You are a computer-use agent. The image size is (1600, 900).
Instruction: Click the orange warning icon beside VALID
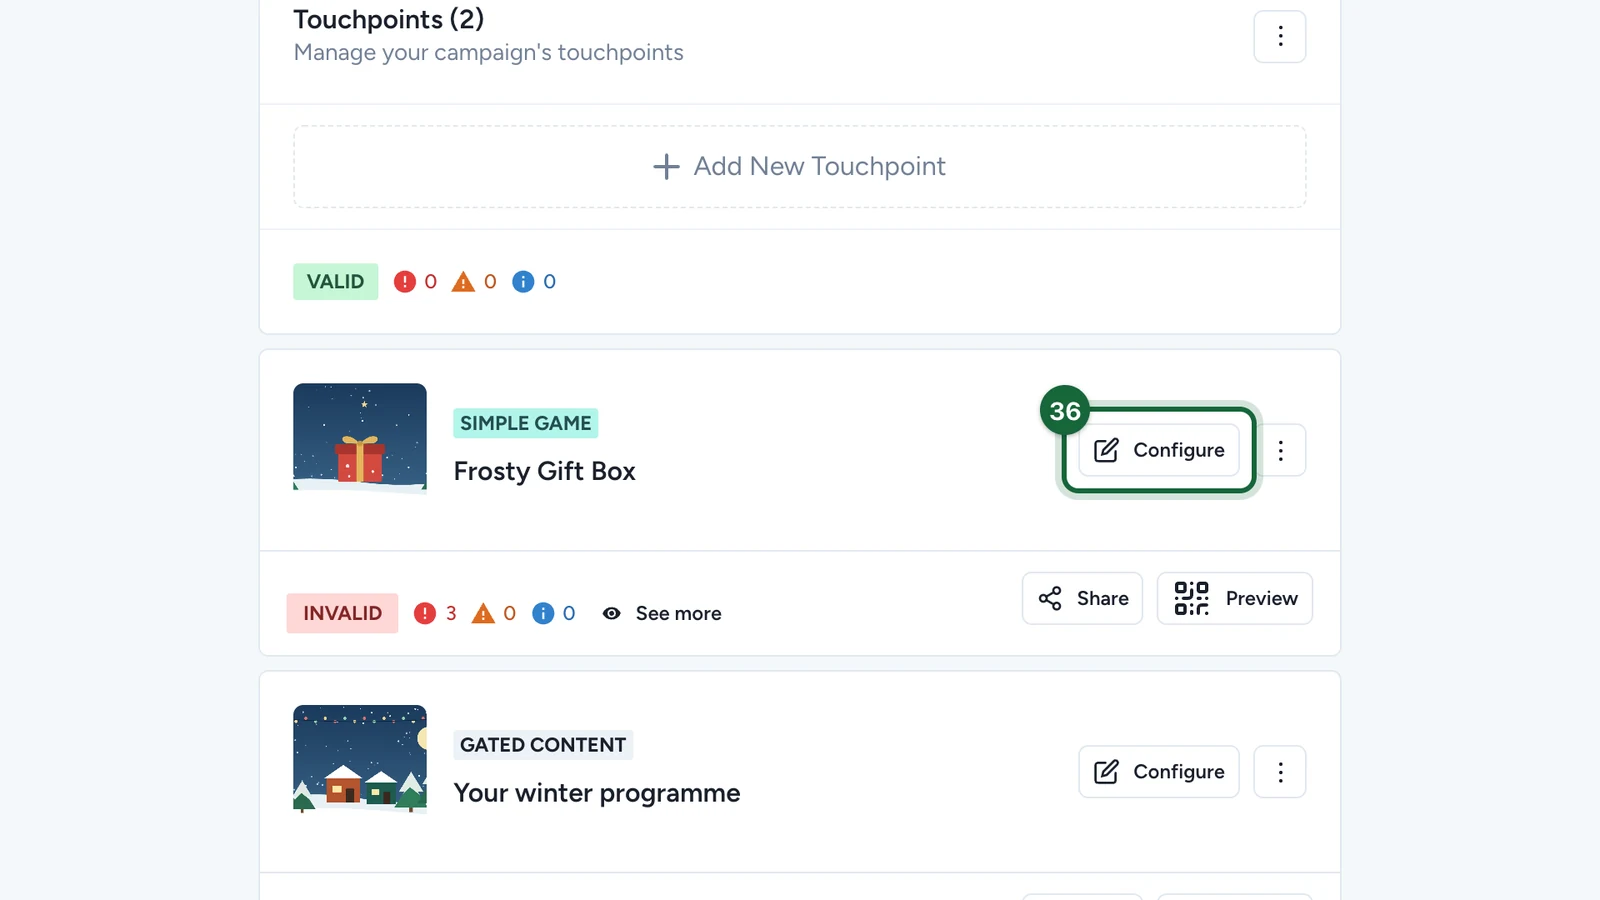click(x=463, y=282)
